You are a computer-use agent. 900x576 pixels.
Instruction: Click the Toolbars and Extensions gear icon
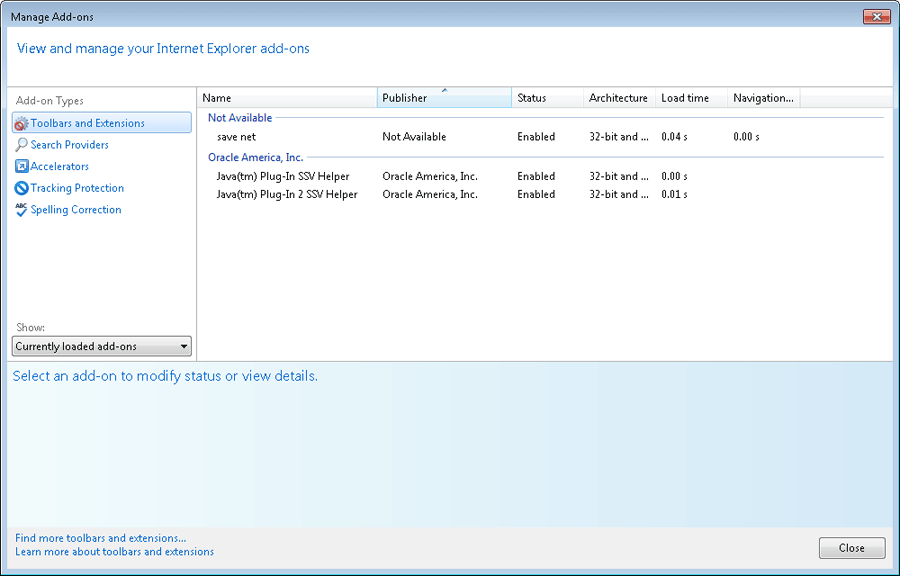pyautogui.click(x=21, y=123)
